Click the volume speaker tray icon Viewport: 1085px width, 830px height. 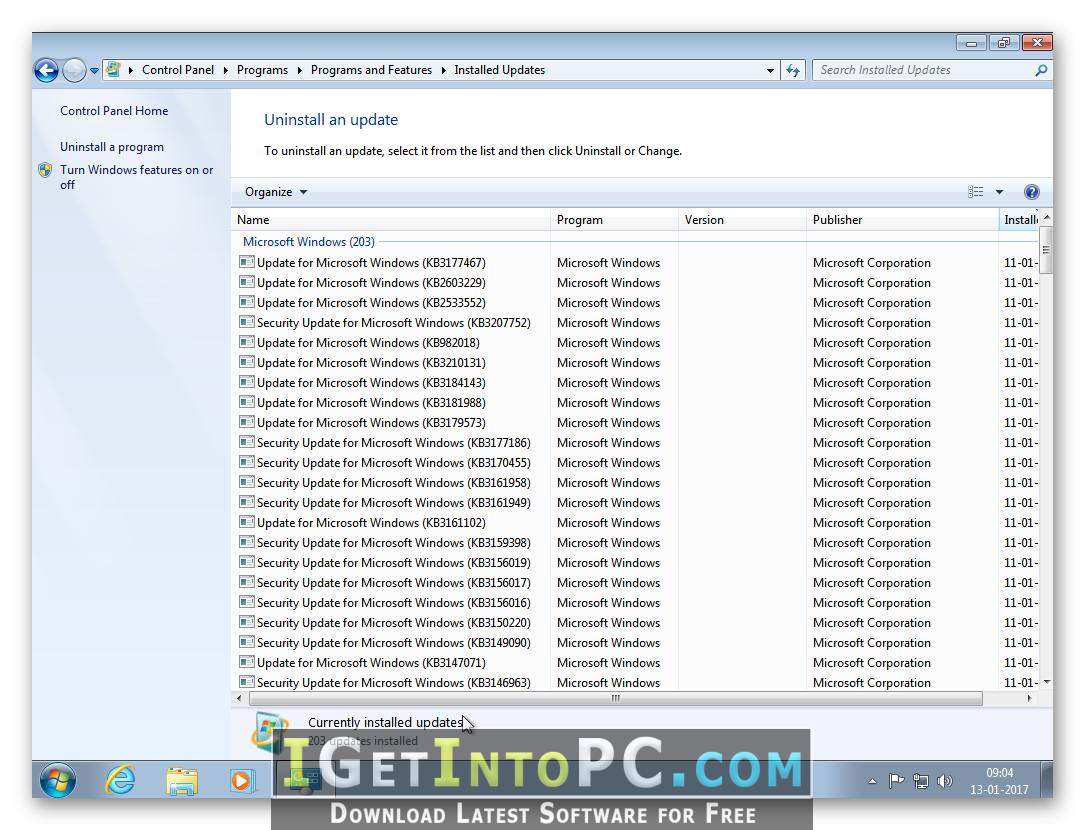(x=945, y=782)
